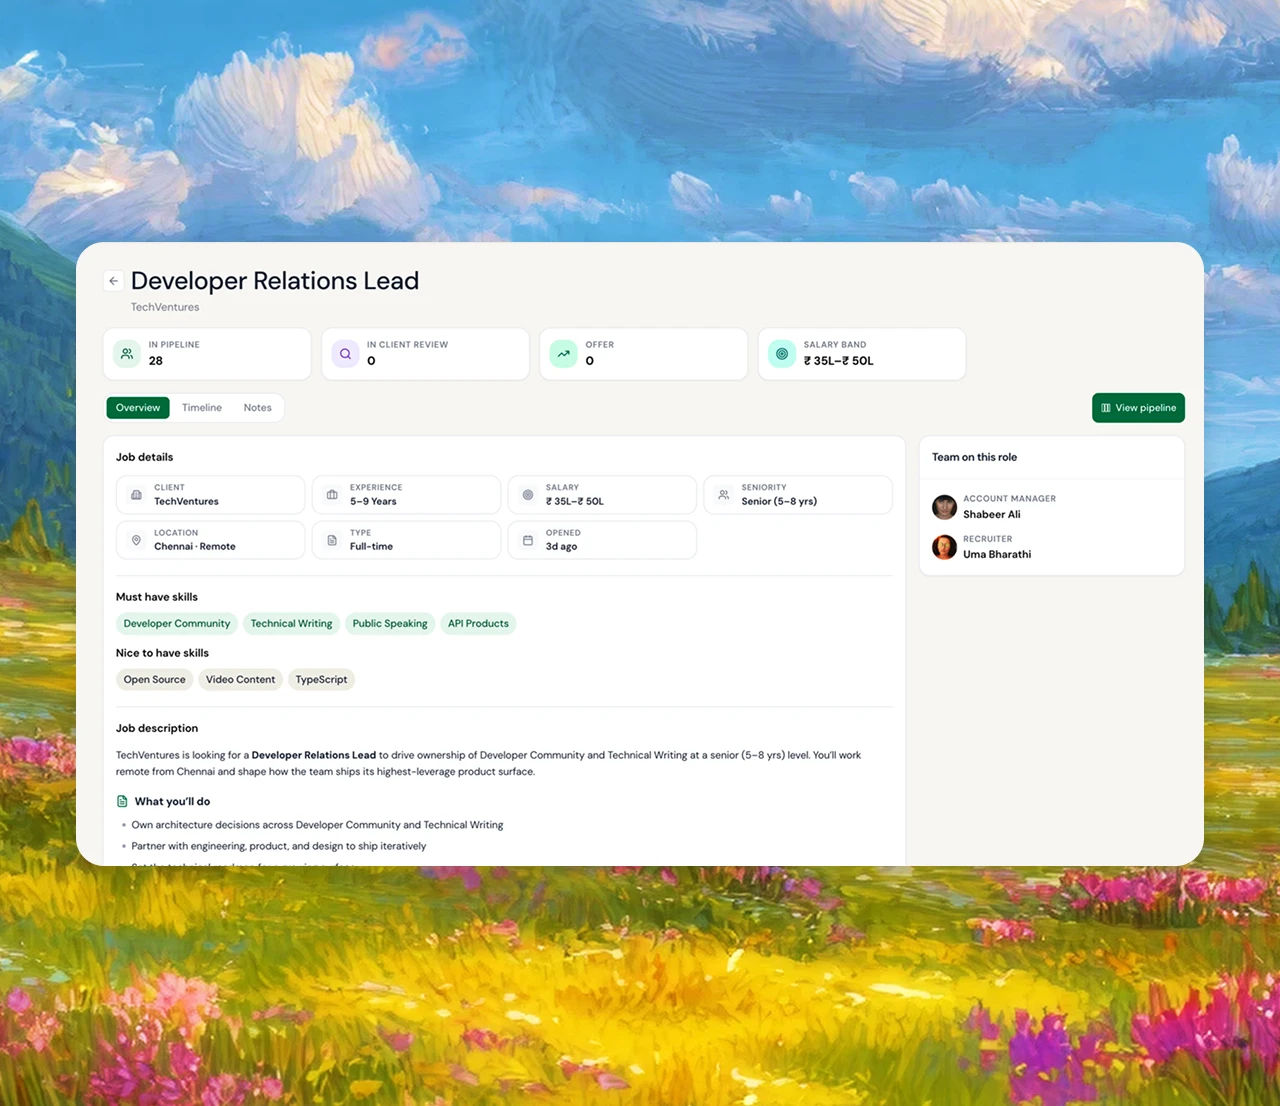Click bullet Own architecture decisions
1280x1106 pixels.
[317, 825]
